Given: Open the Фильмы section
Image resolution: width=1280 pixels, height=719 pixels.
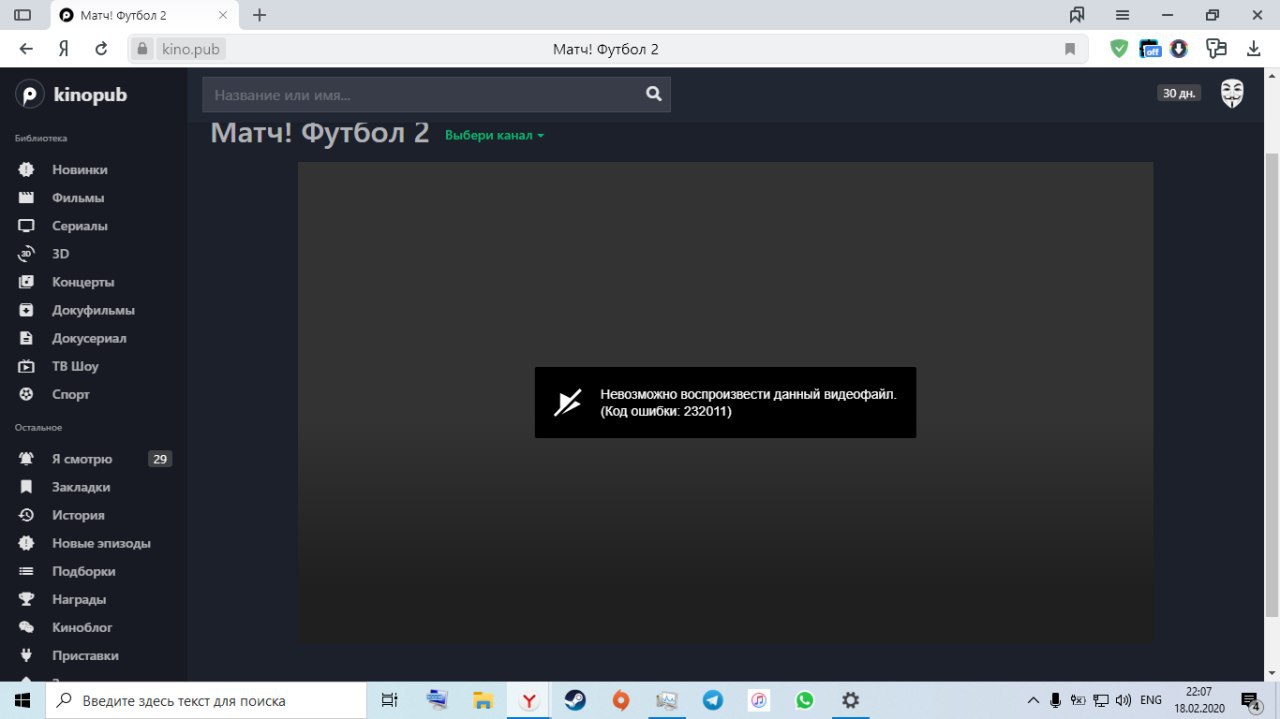Looking at the screenshot, I should (78, 198).
